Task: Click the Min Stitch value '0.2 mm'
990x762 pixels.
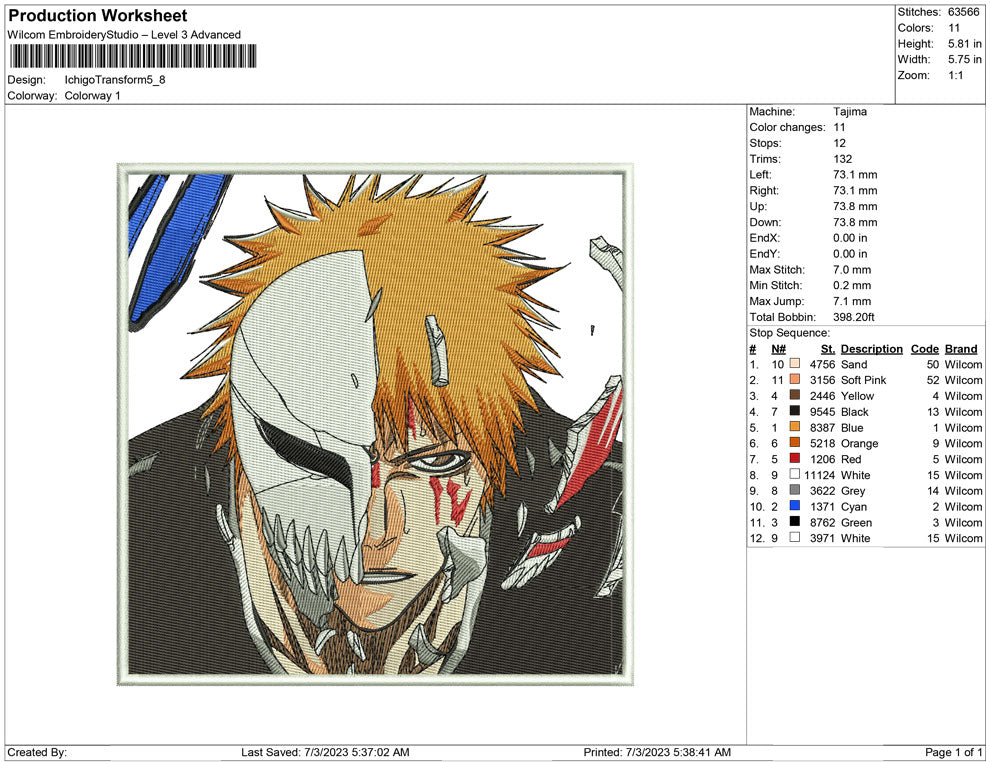Action: (852, 285)
